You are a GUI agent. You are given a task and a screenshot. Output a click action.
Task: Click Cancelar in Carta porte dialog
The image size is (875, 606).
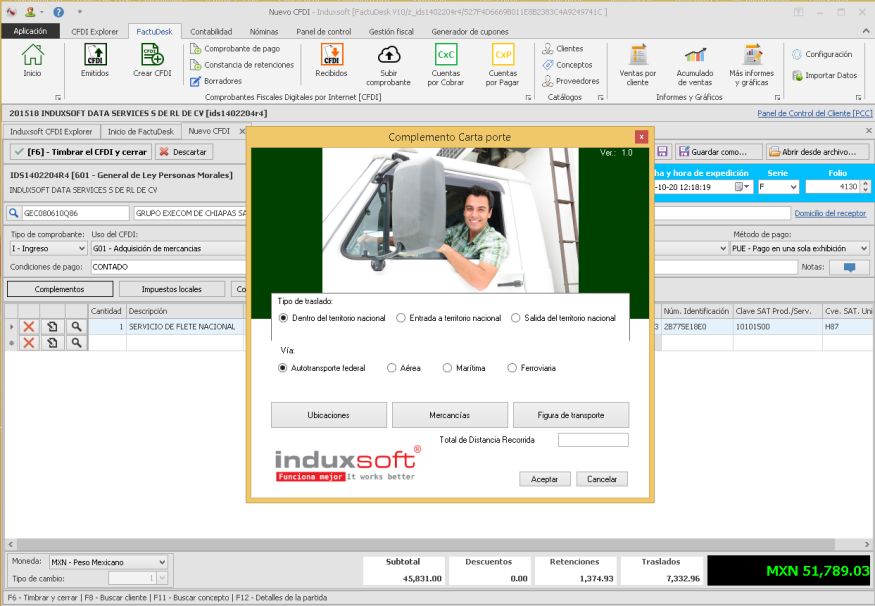click(602, 479)
